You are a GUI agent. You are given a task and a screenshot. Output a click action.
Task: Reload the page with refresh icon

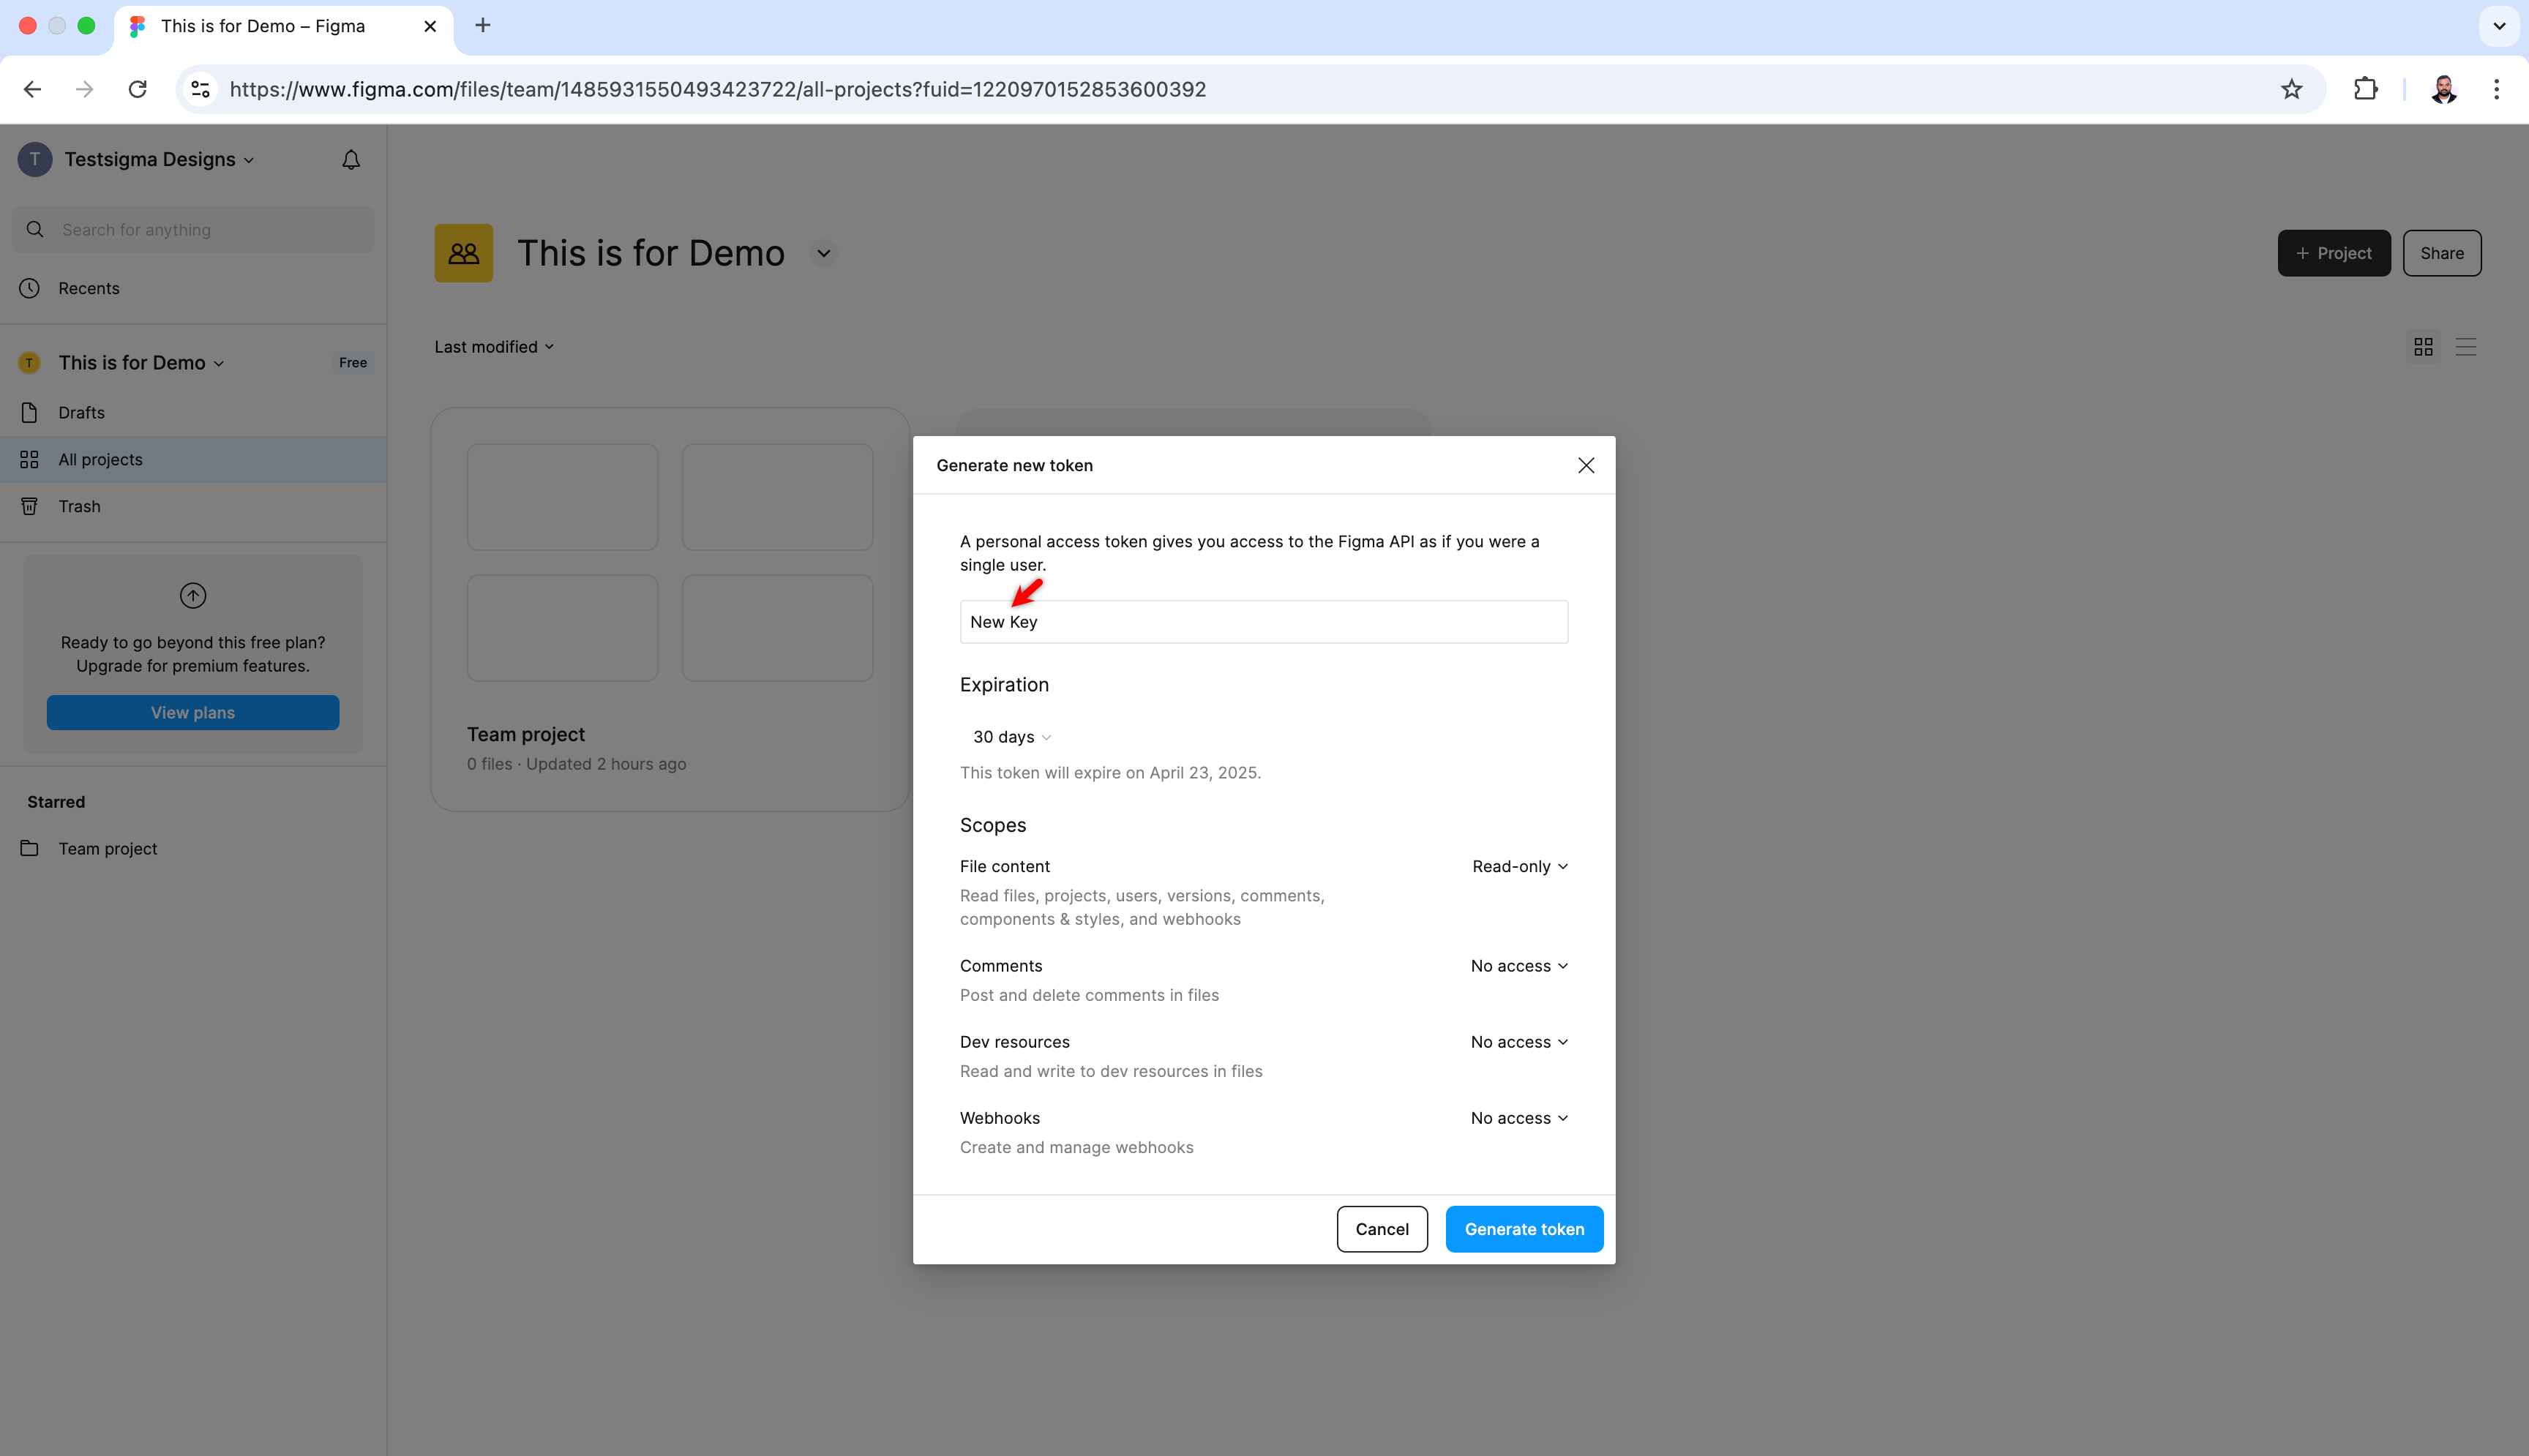pos(138,90)
